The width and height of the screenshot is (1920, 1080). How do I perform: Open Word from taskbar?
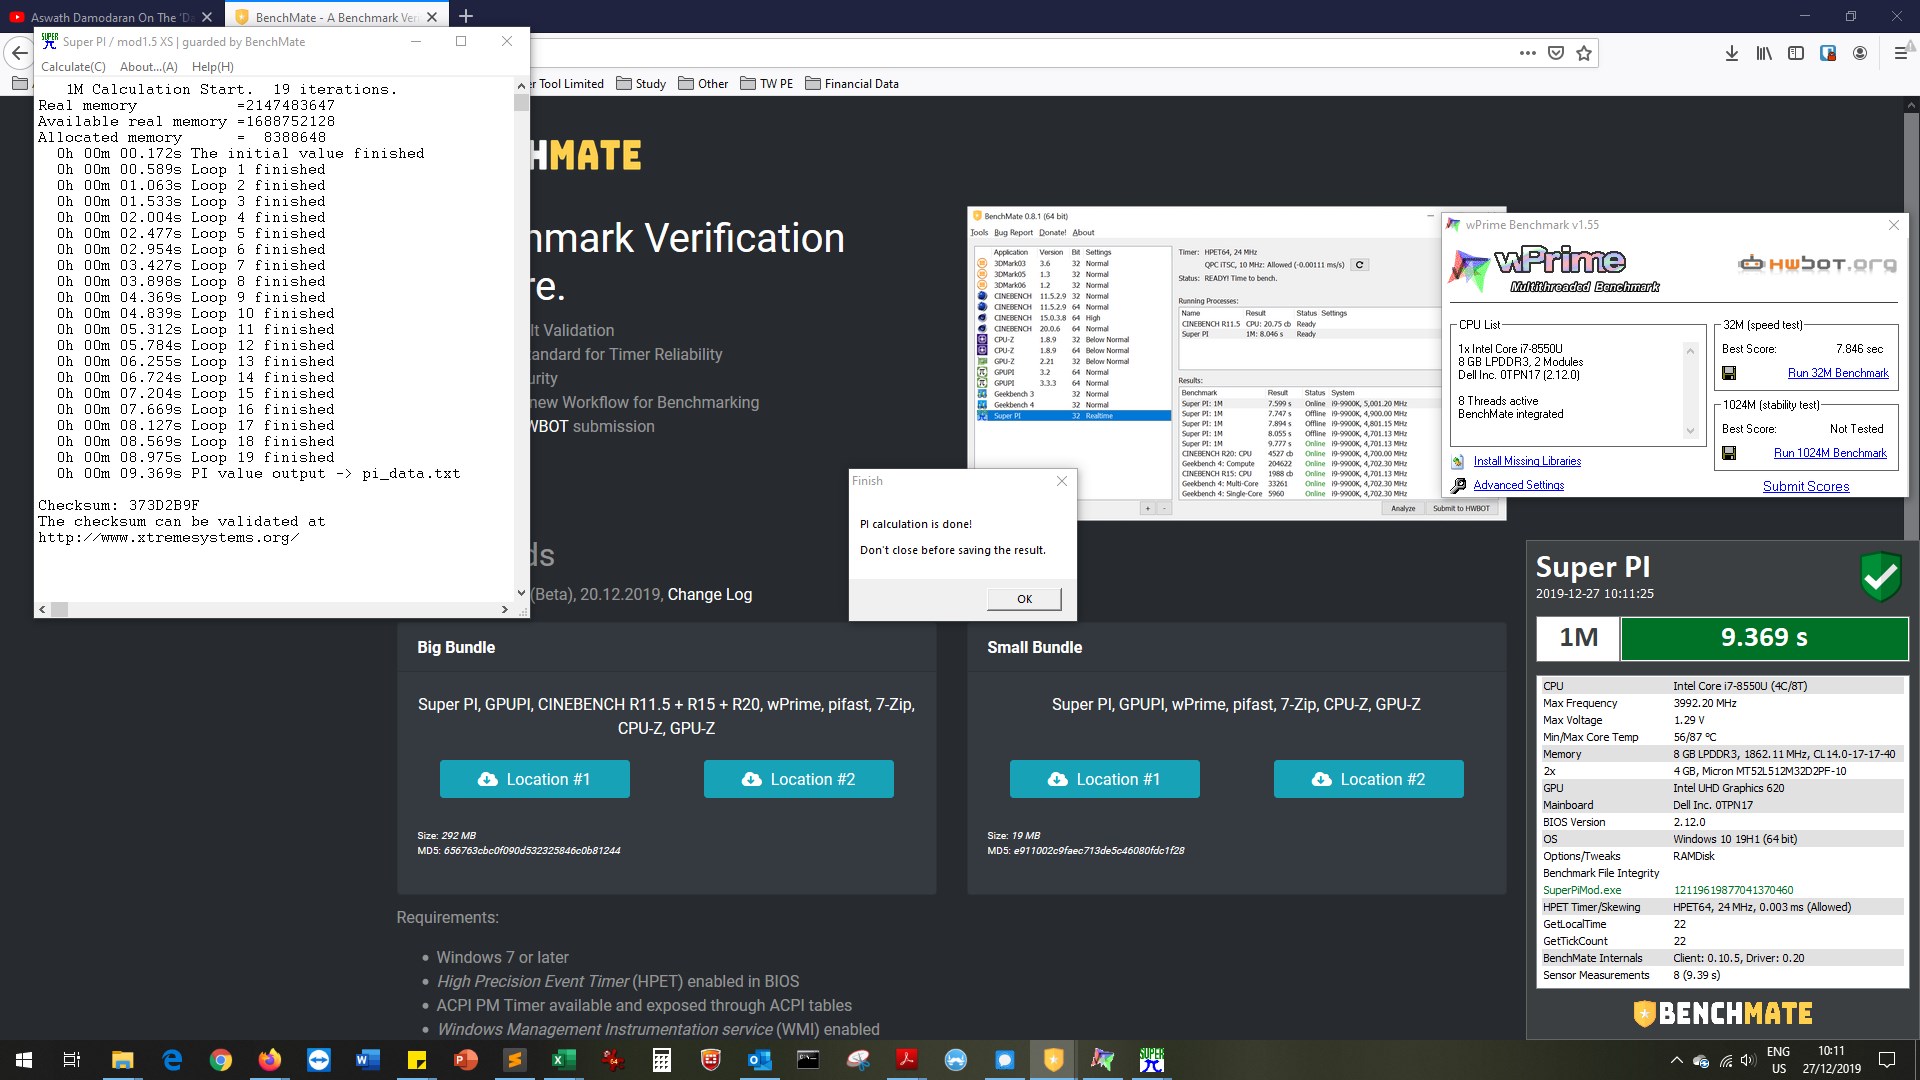click(368, 1060)
